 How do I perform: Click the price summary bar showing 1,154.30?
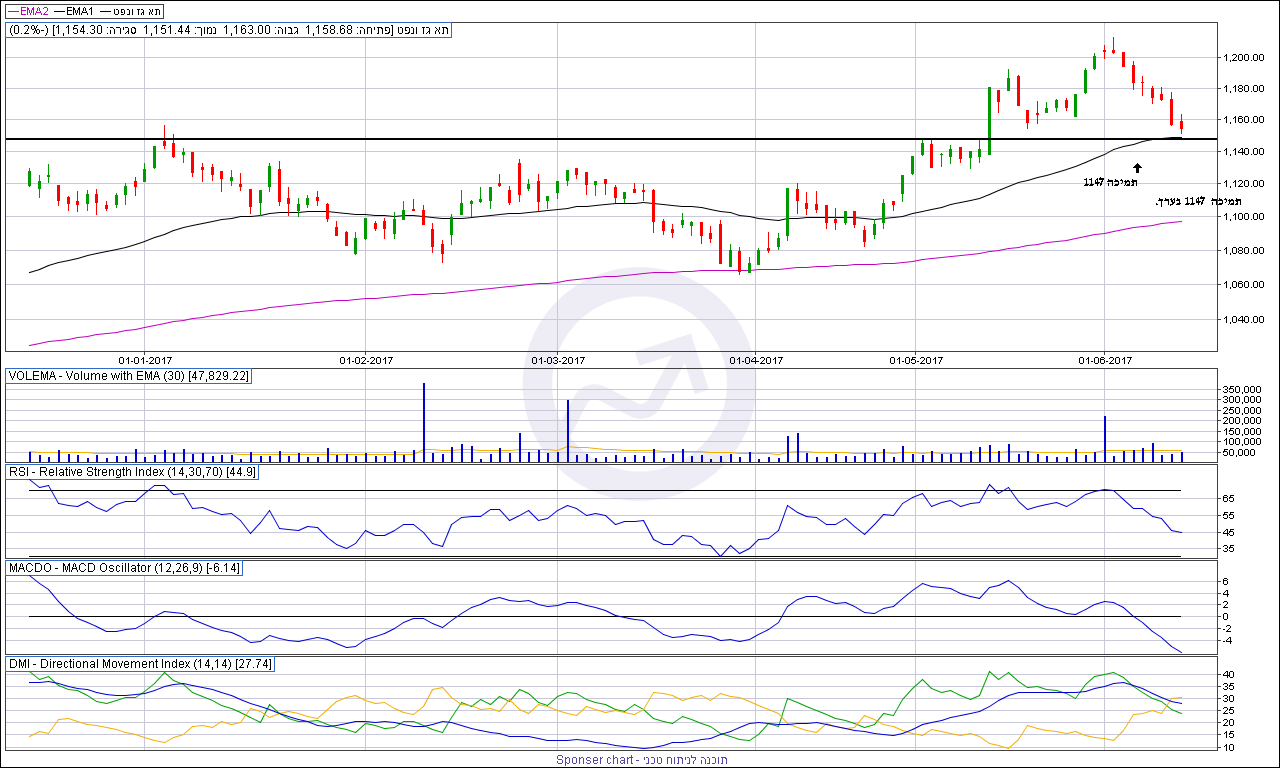point(229,30)
